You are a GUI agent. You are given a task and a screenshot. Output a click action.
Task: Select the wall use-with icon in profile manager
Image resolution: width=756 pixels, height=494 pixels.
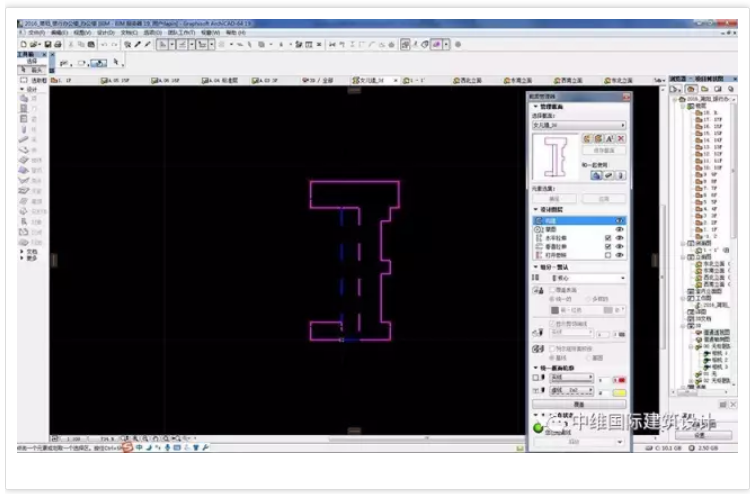tap(597, 175)
